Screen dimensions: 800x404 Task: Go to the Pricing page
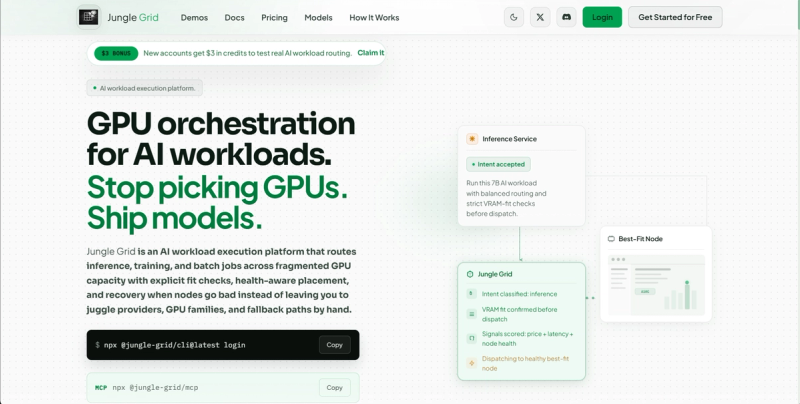coord(274,17)
